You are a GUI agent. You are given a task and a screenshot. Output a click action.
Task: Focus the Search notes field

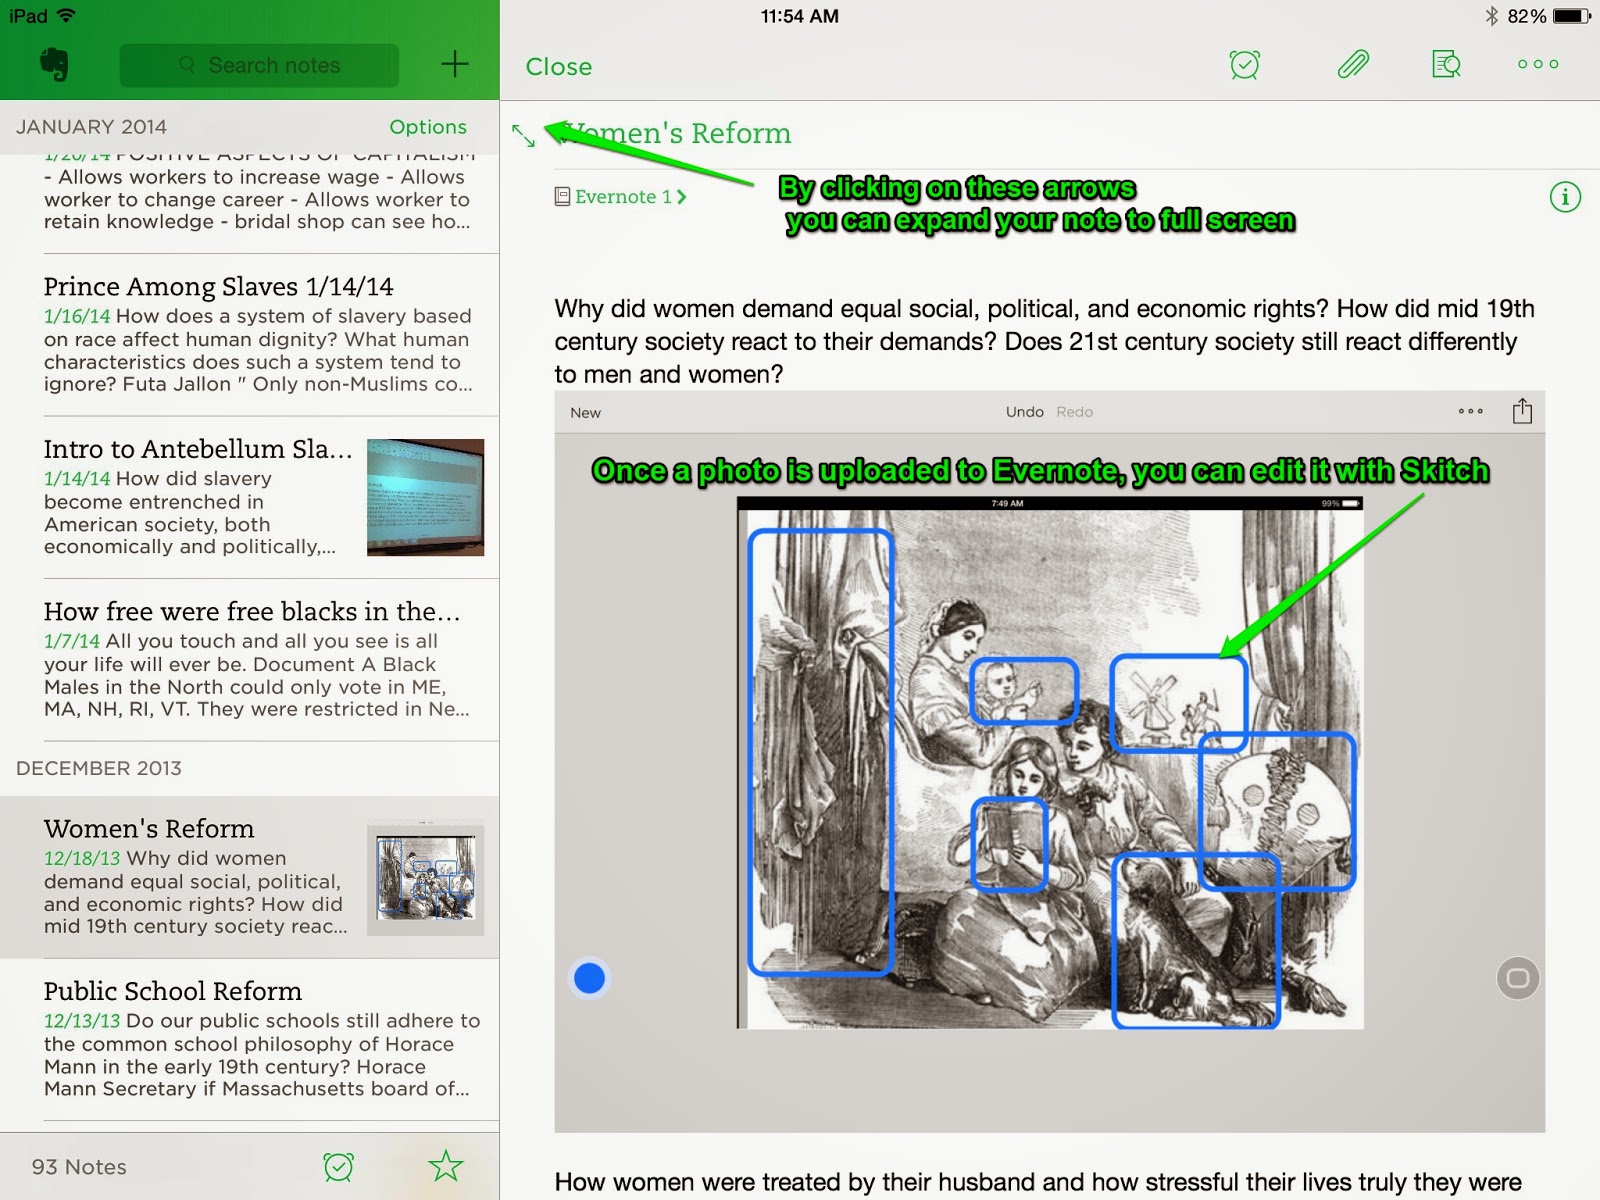(259, 65)
